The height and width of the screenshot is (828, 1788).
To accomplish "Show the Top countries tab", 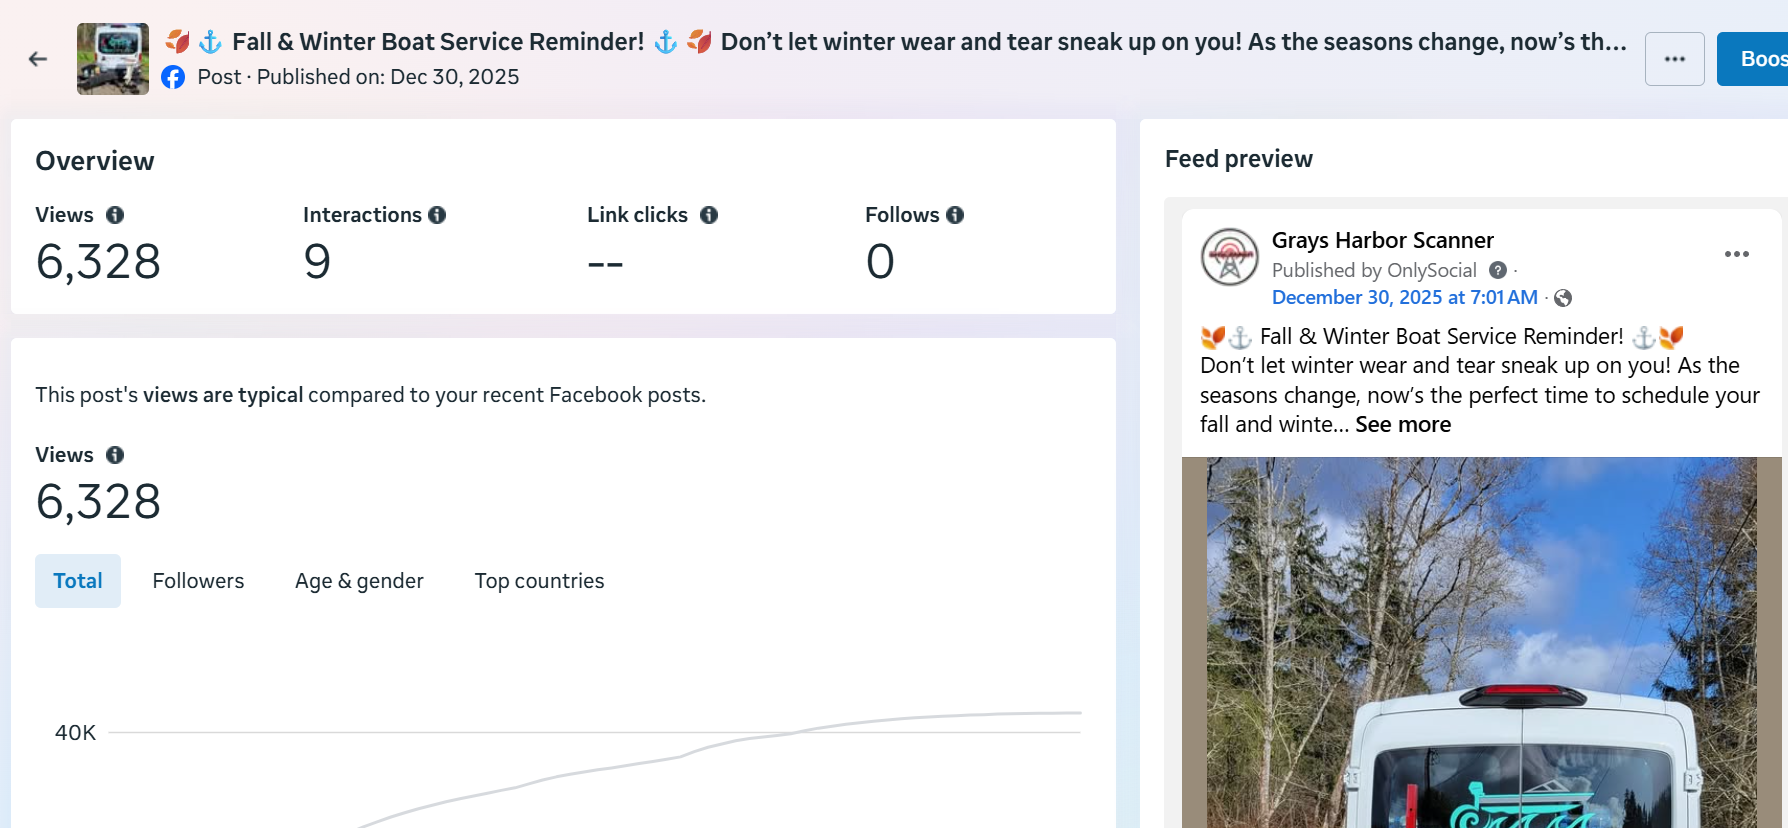I will (539, 581).
